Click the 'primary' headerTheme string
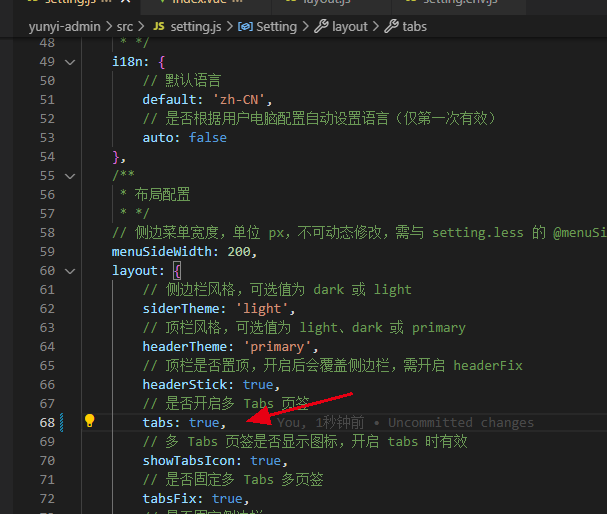The height and width of the screenshot is (514, 607). click(280, 346)
